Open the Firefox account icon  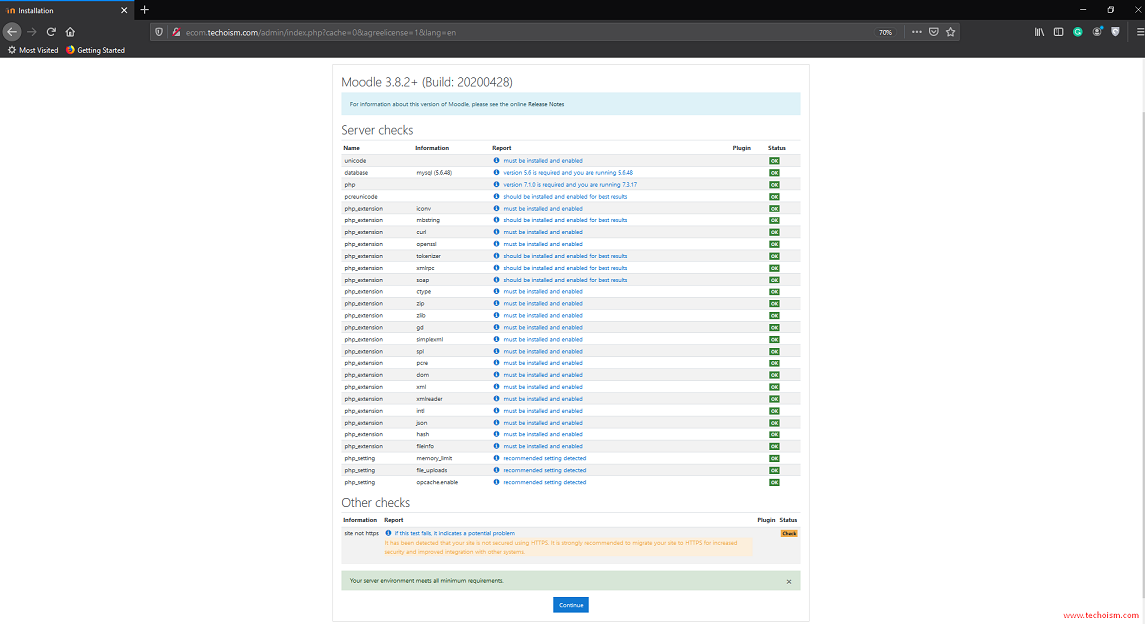(1097, 32)
